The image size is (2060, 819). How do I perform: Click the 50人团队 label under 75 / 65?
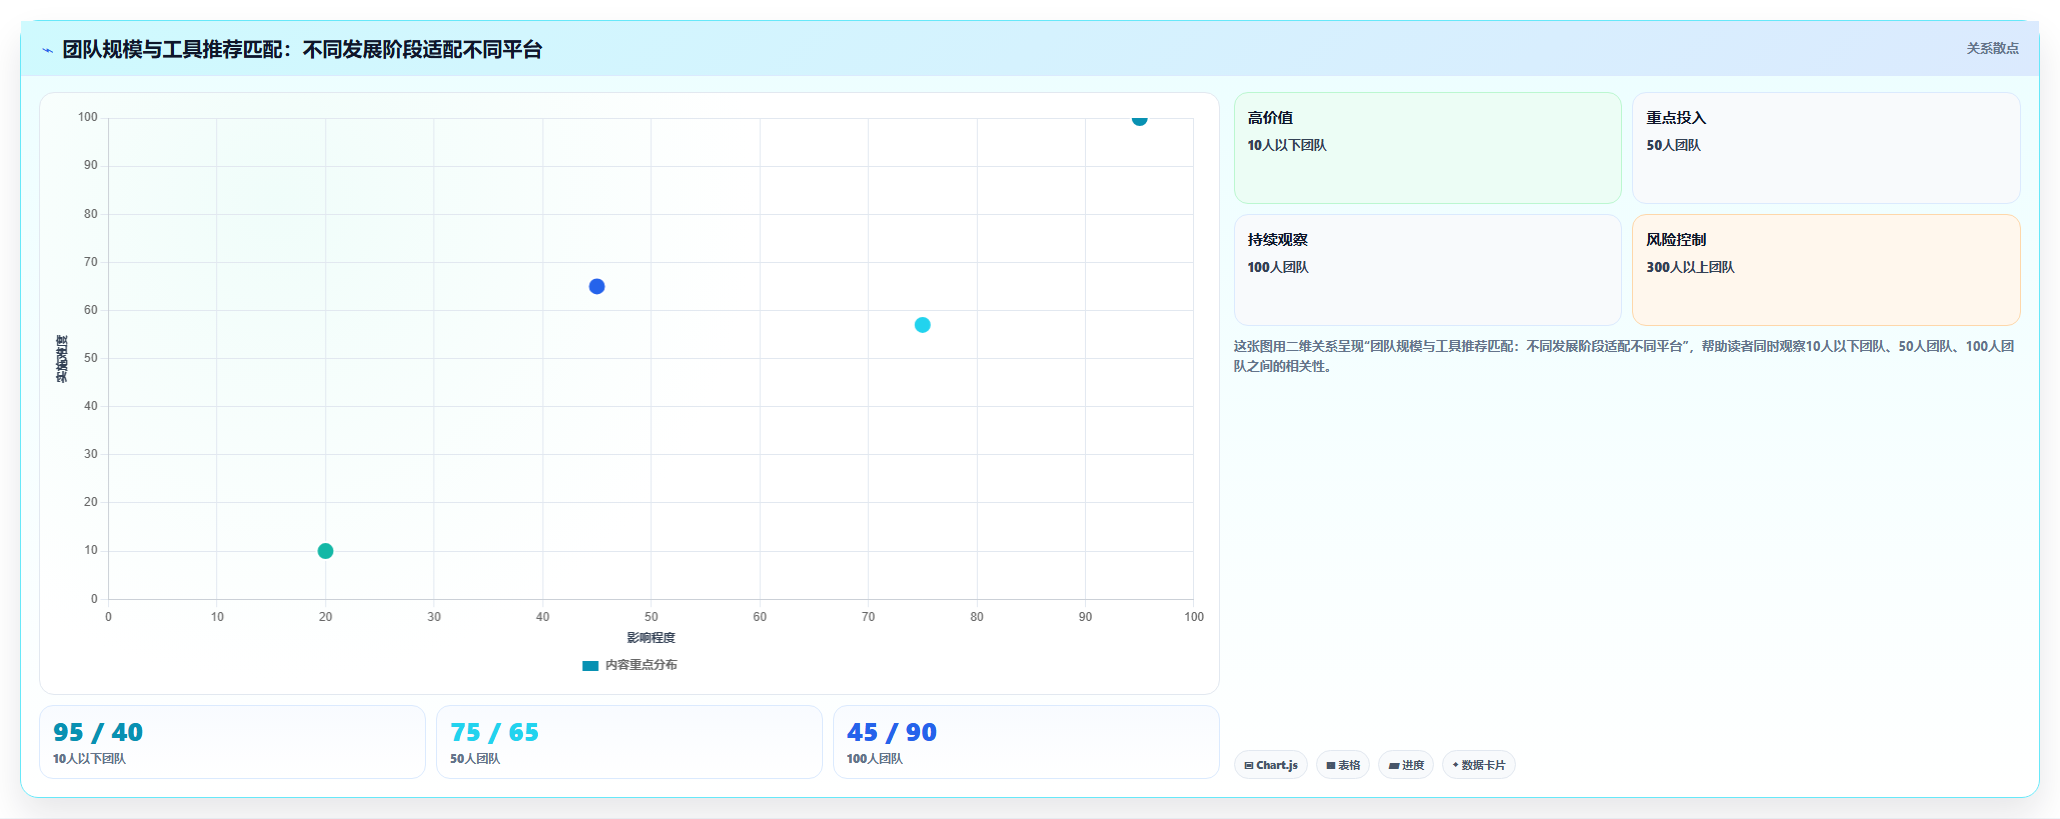[x=475, y=759]
